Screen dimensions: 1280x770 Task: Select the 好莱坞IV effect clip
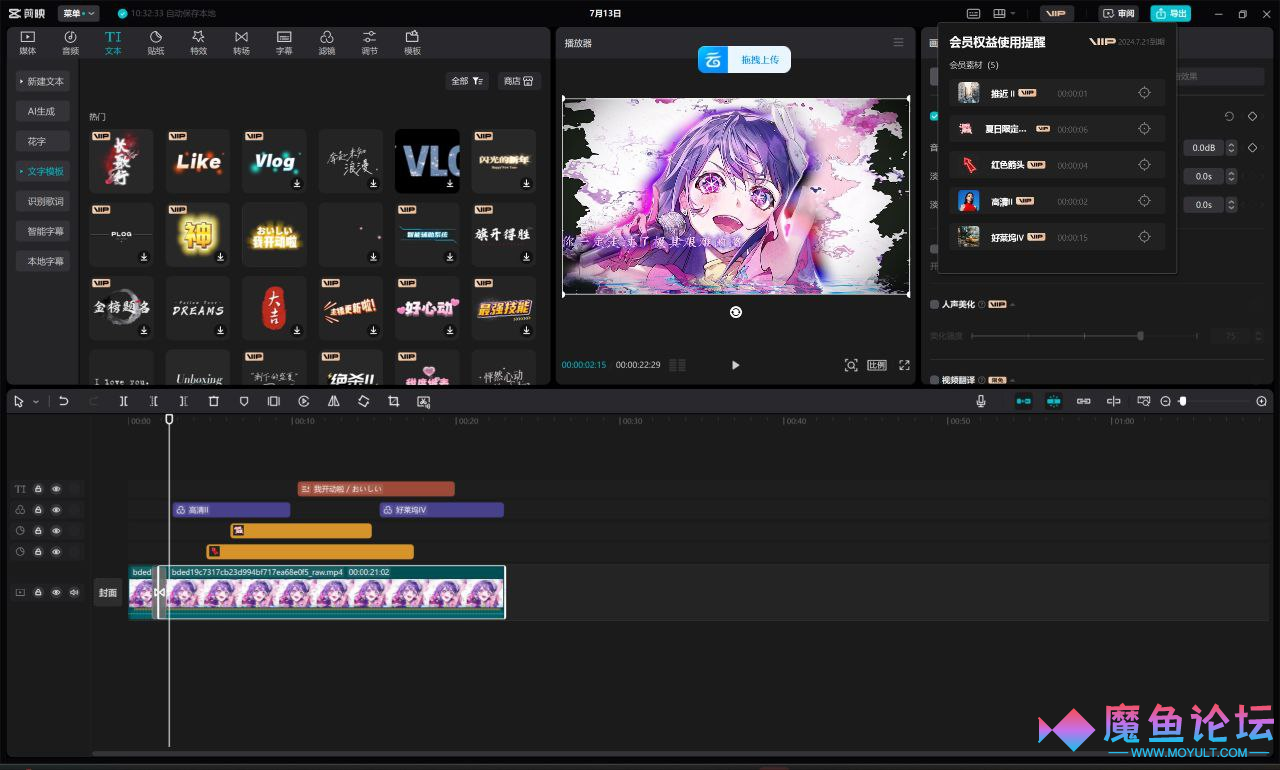click(442, 510)
